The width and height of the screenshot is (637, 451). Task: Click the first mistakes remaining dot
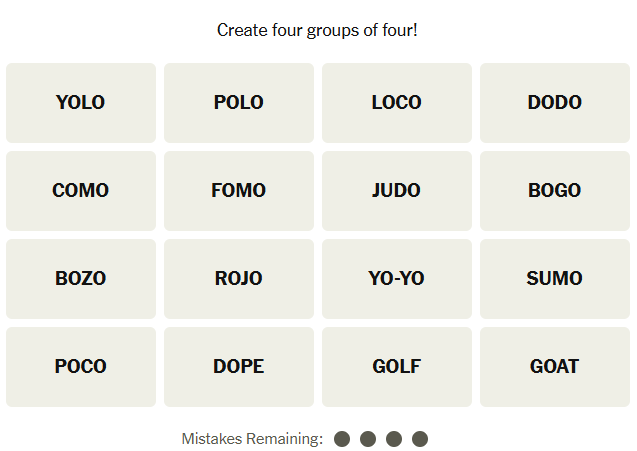point(342,439)
